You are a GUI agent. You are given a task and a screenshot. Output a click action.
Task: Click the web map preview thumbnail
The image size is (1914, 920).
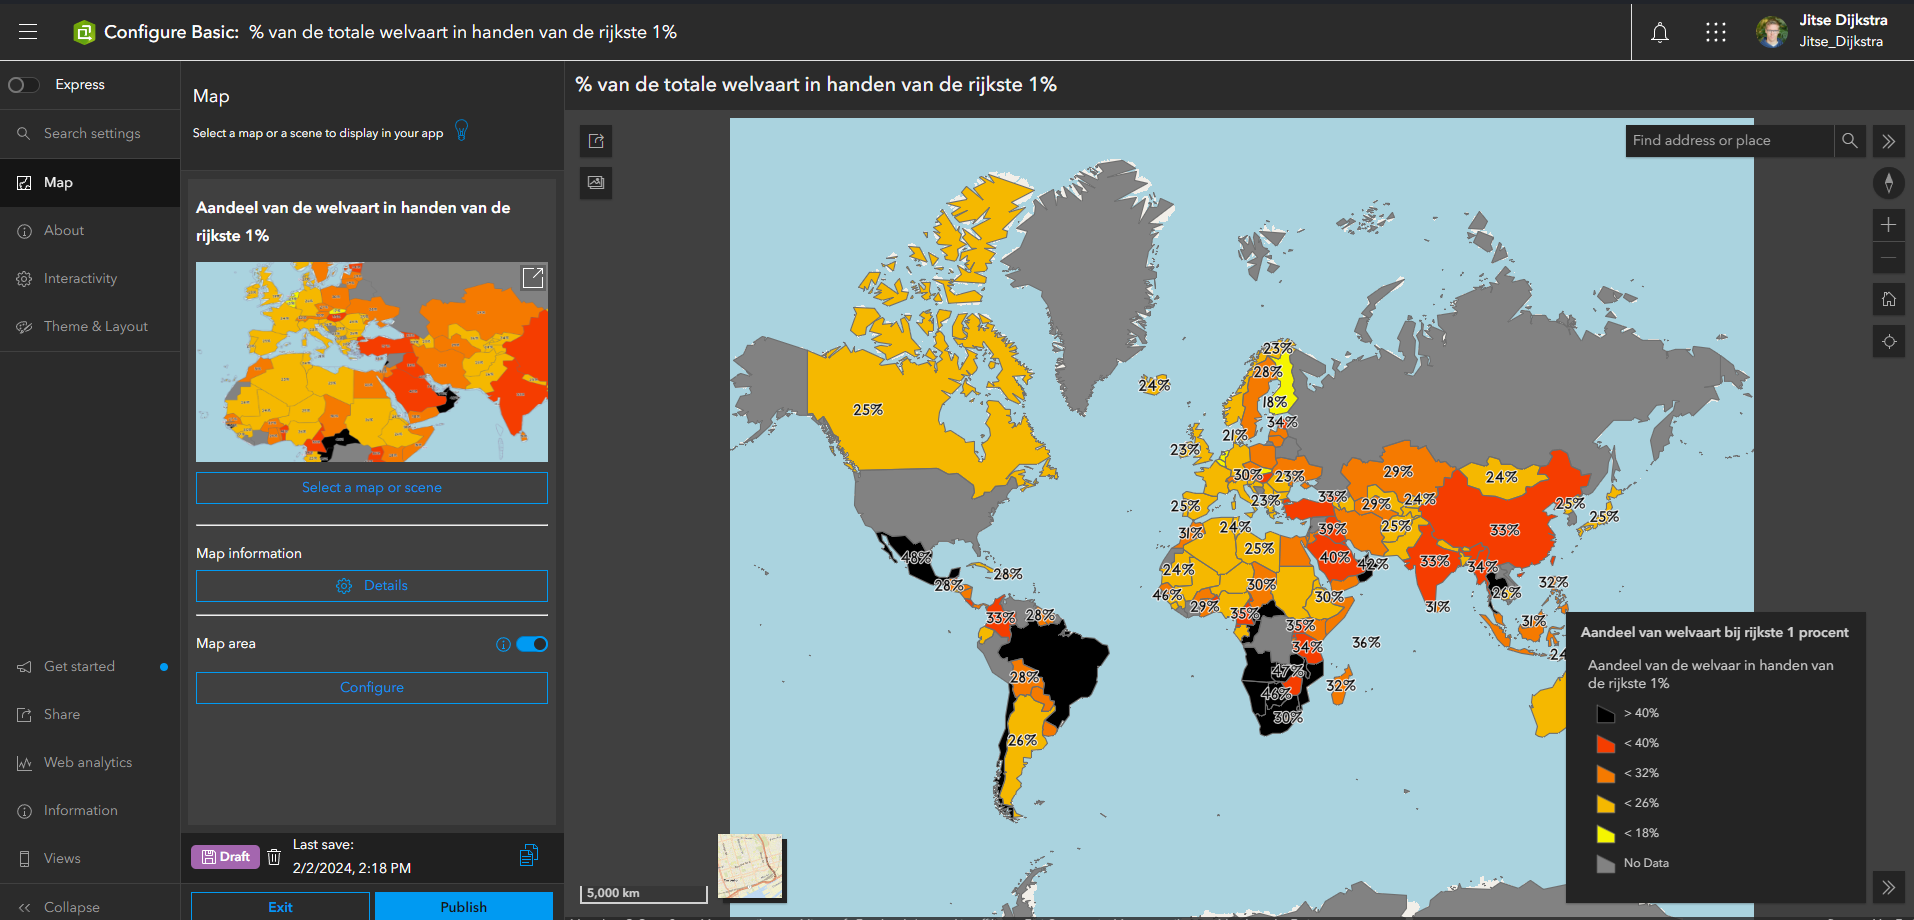(x=372, y=362)
